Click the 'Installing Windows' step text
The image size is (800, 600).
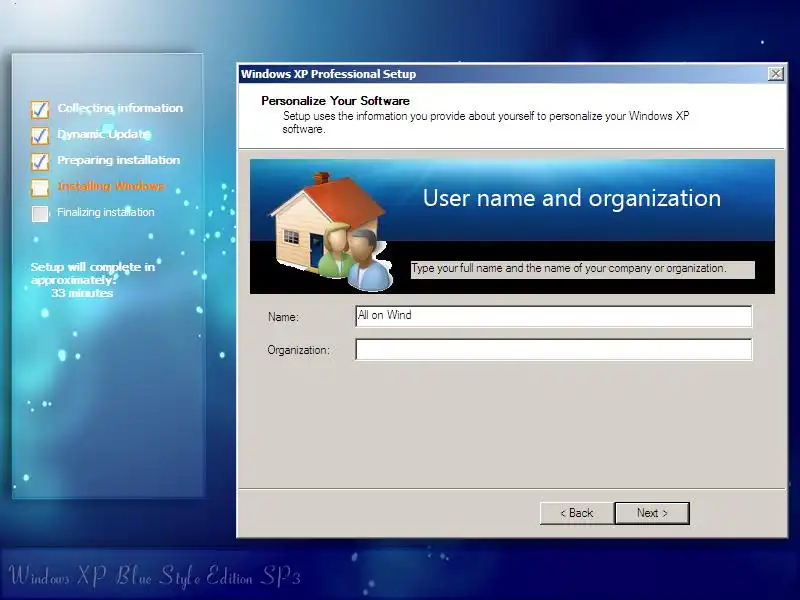pos(111,186)
